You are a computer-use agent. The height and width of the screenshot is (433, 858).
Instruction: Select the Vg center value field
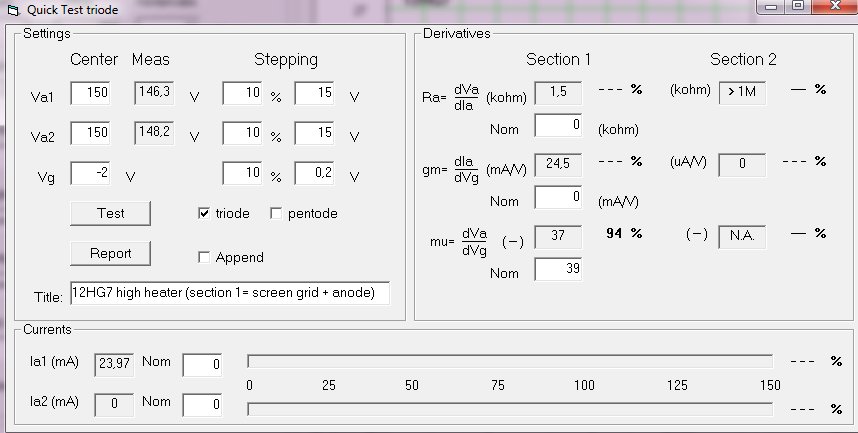91,174
